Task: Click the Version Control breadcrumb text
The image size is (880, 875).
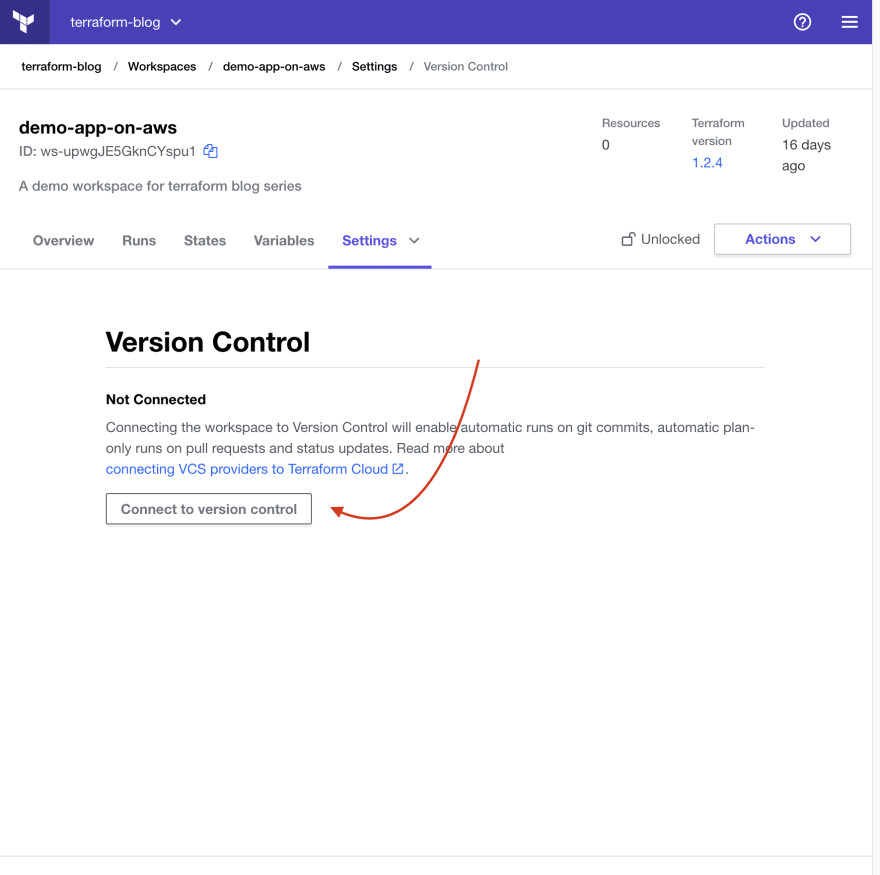Action: point(466,66)
